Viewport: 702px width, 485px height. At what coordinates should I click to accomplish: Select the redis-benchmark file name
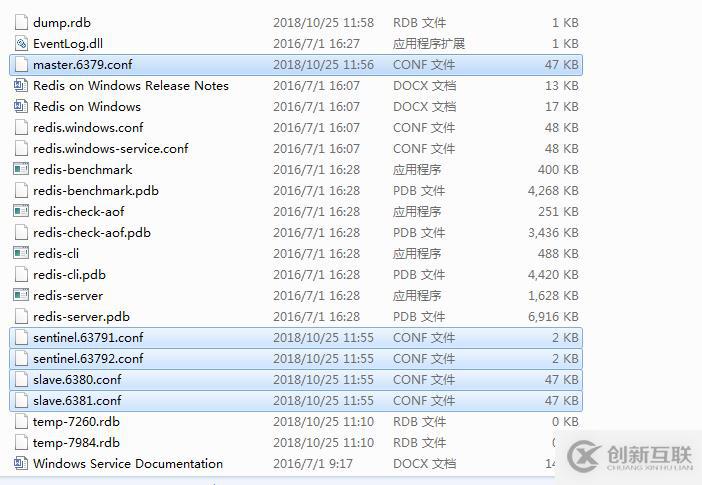[x=83, y=170]
